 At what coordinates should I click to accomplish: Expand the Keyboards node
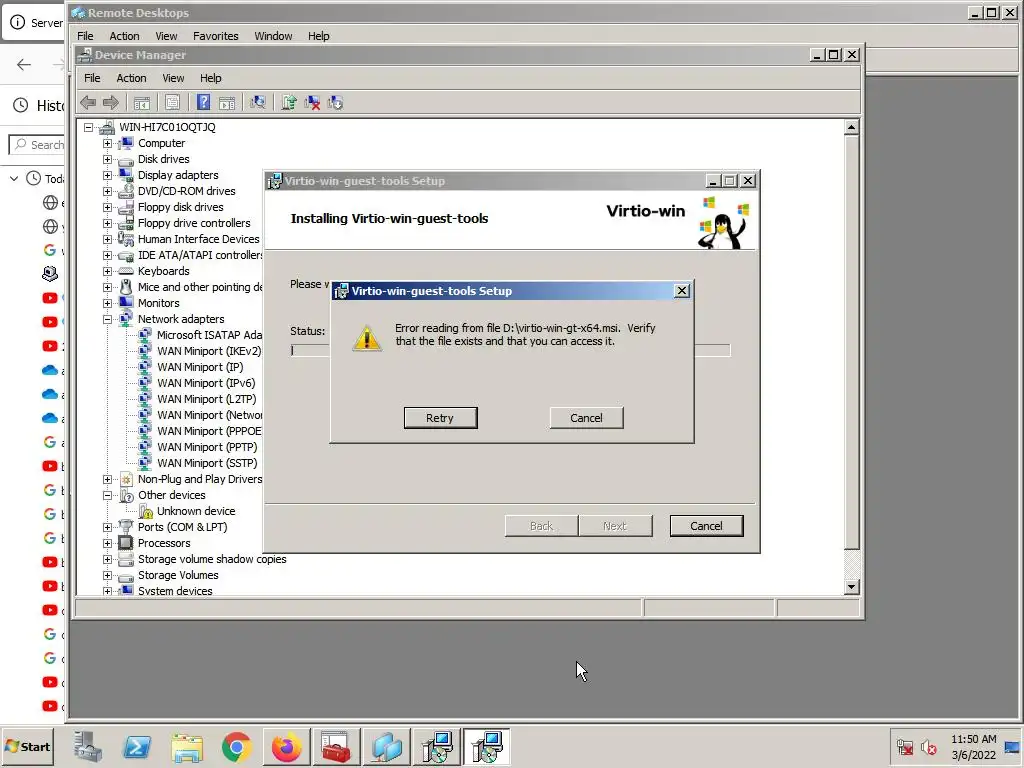[x=107, y=271]
